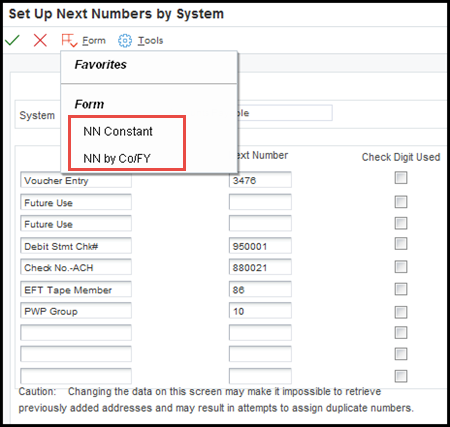This screenshot has width=450, height=427.
Task: Click the PWP Group description field
Action: [x=76, y=311]
